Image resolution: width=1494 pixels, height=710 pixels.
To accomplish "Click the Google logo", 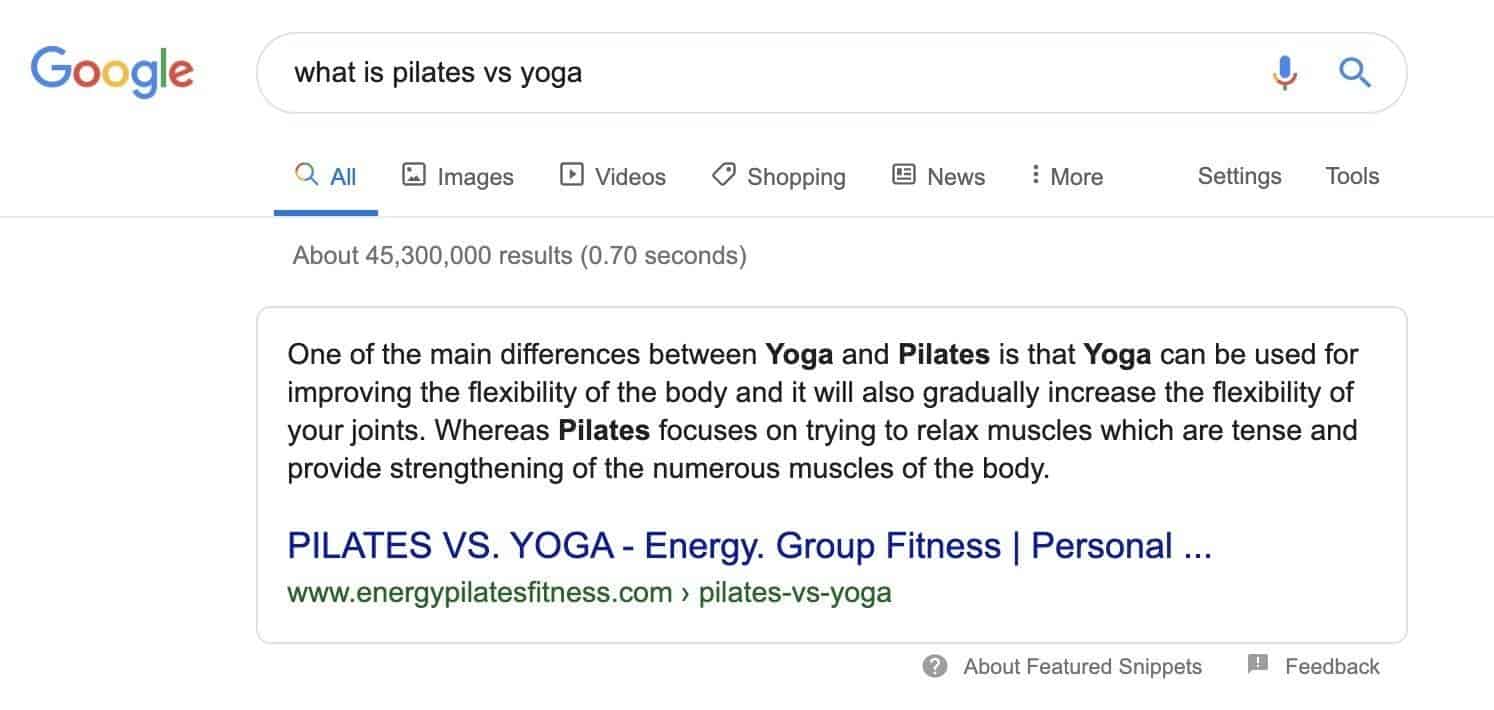I will coord(111,70).
